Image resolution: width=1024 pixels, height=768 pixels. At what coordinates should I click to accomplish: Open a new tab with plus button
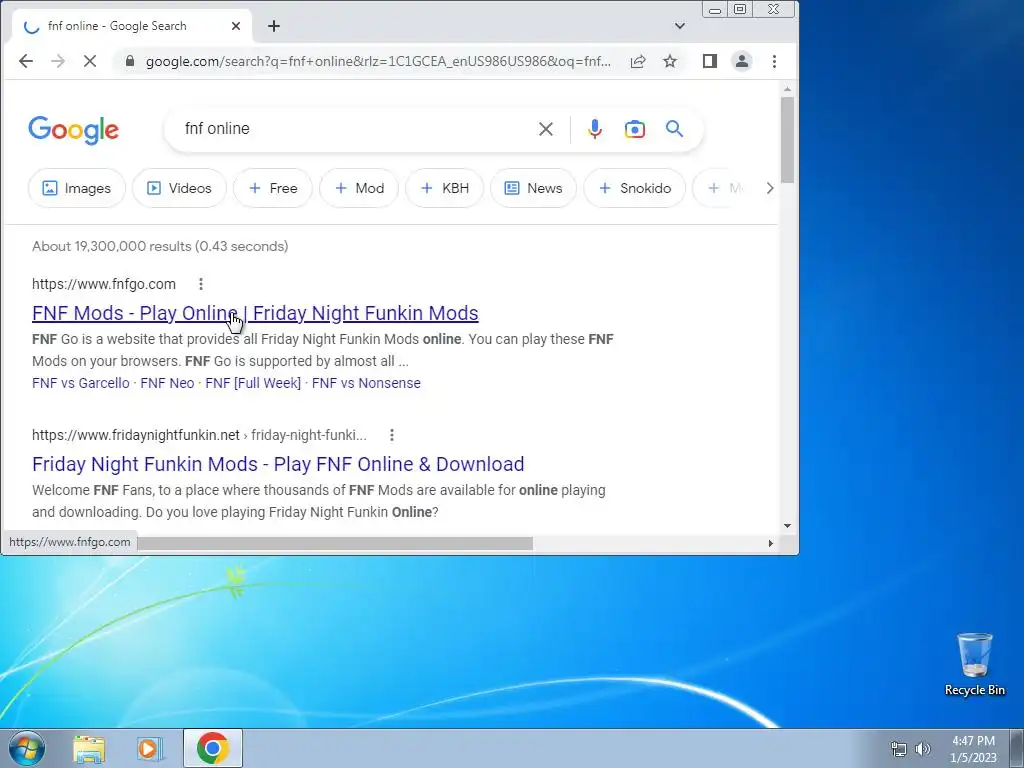coord(274,26)
